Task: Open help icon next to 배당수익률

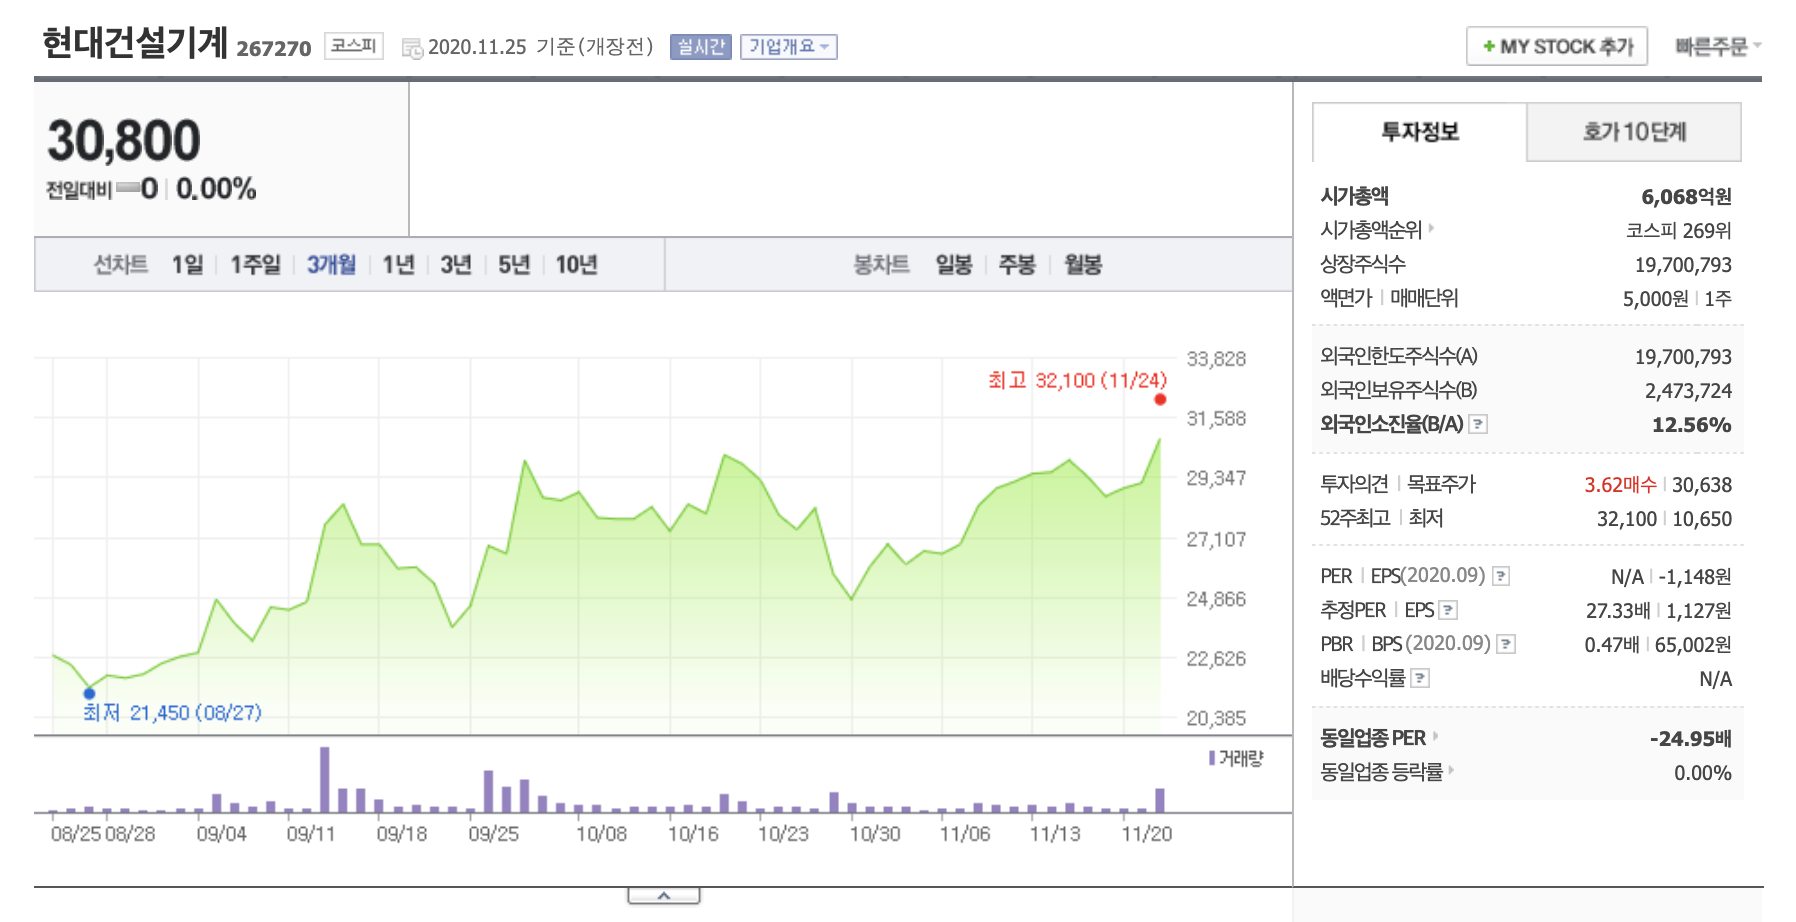Action: coord(1420,678)
